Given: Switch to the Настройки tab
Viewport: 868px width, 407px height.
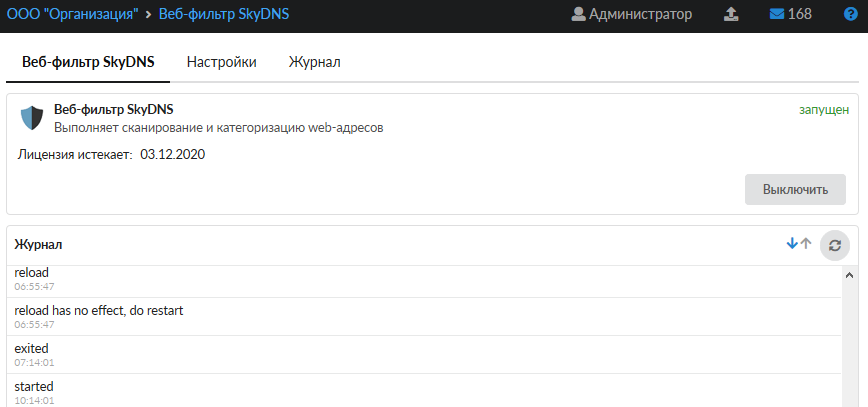Looking at the screenshot, I should tap(221, 62).
